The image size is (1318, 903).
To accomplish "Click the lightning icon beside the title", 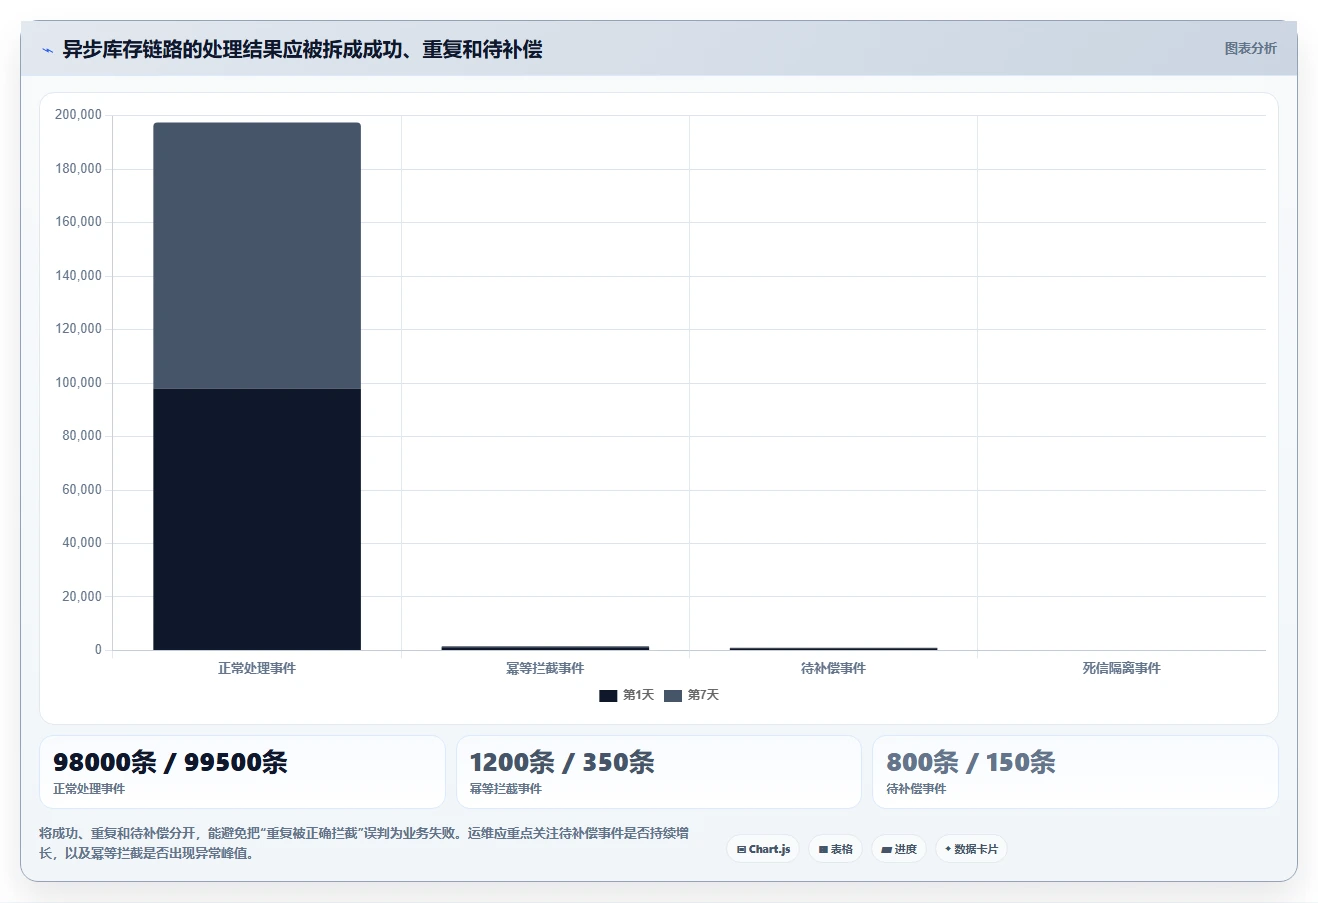I will click(x=47, y=50).
